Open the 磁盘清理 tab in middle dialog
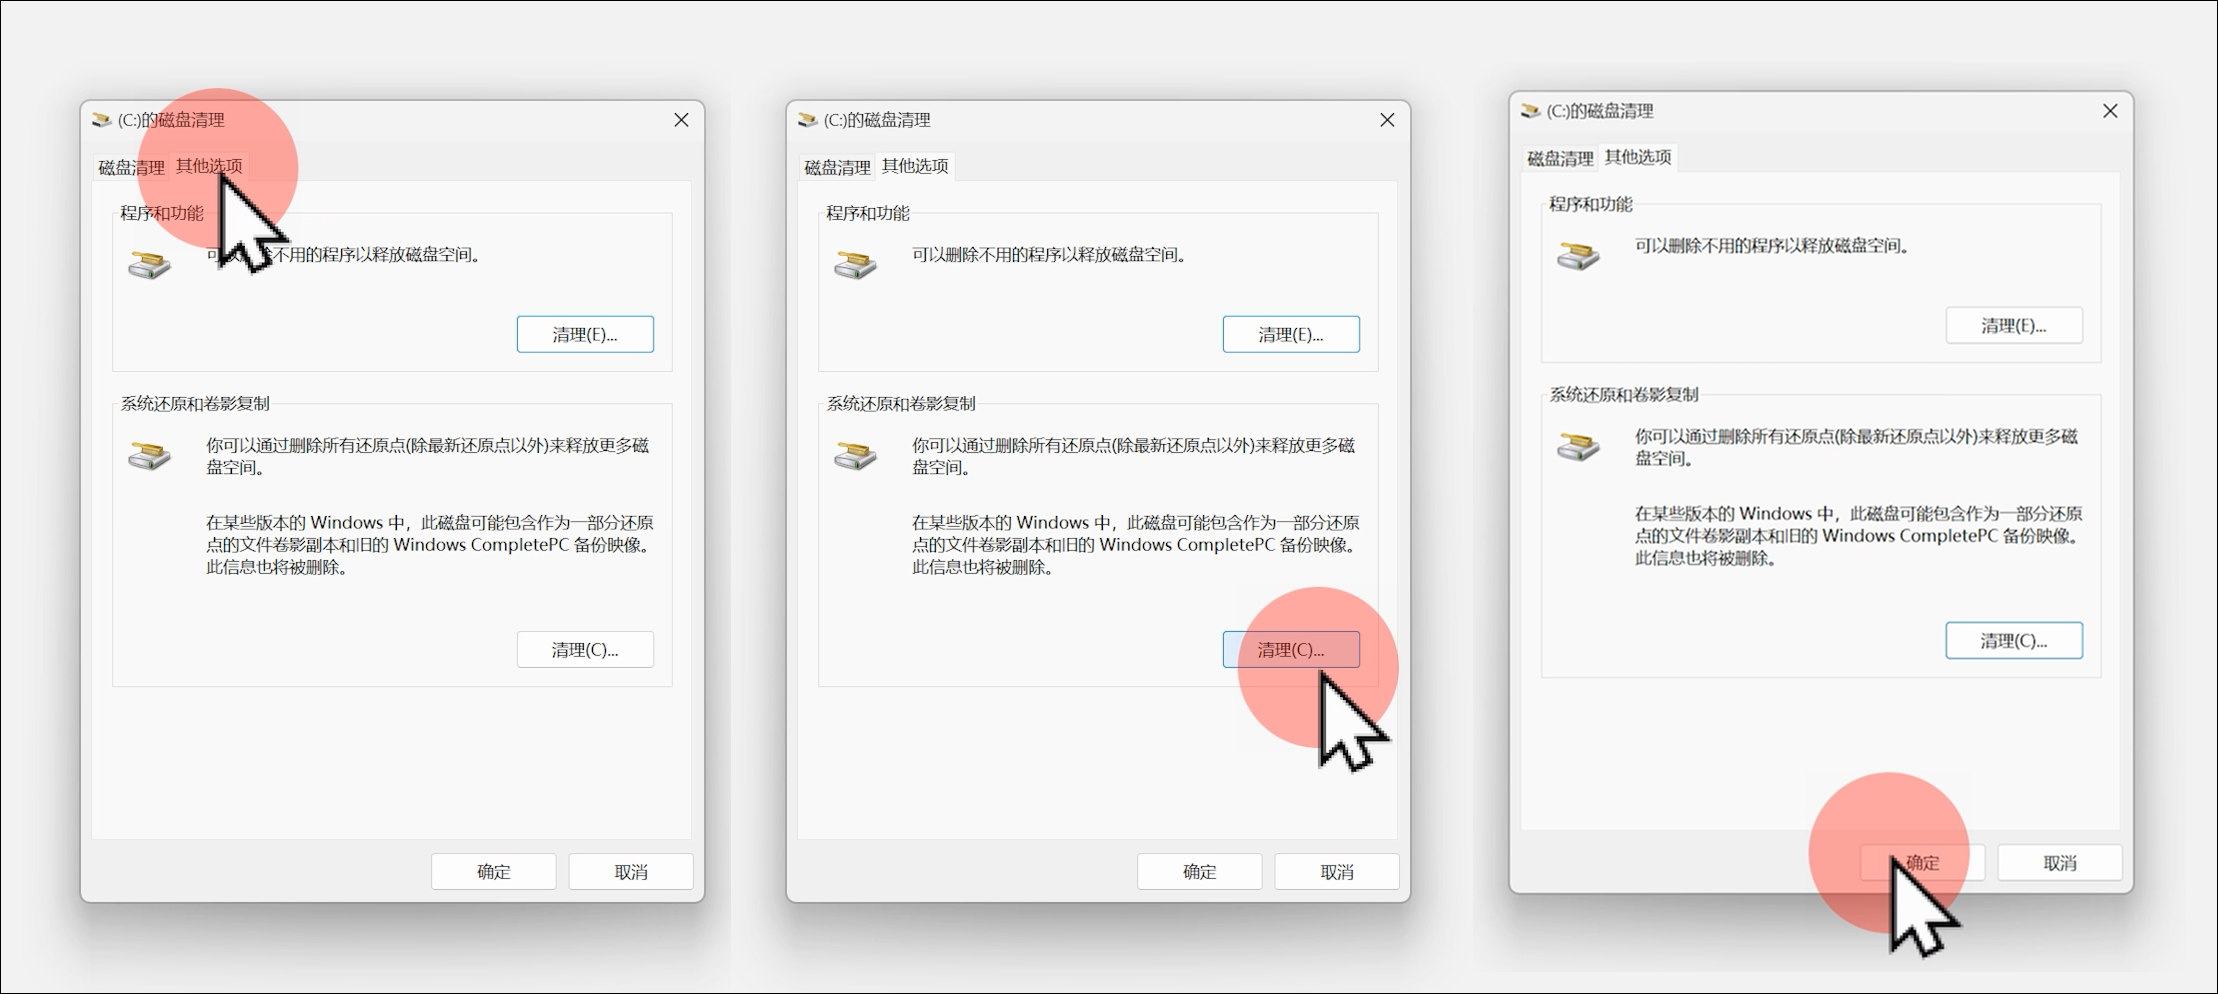This screenshot has width=2218, height=994. pos(837,168)
